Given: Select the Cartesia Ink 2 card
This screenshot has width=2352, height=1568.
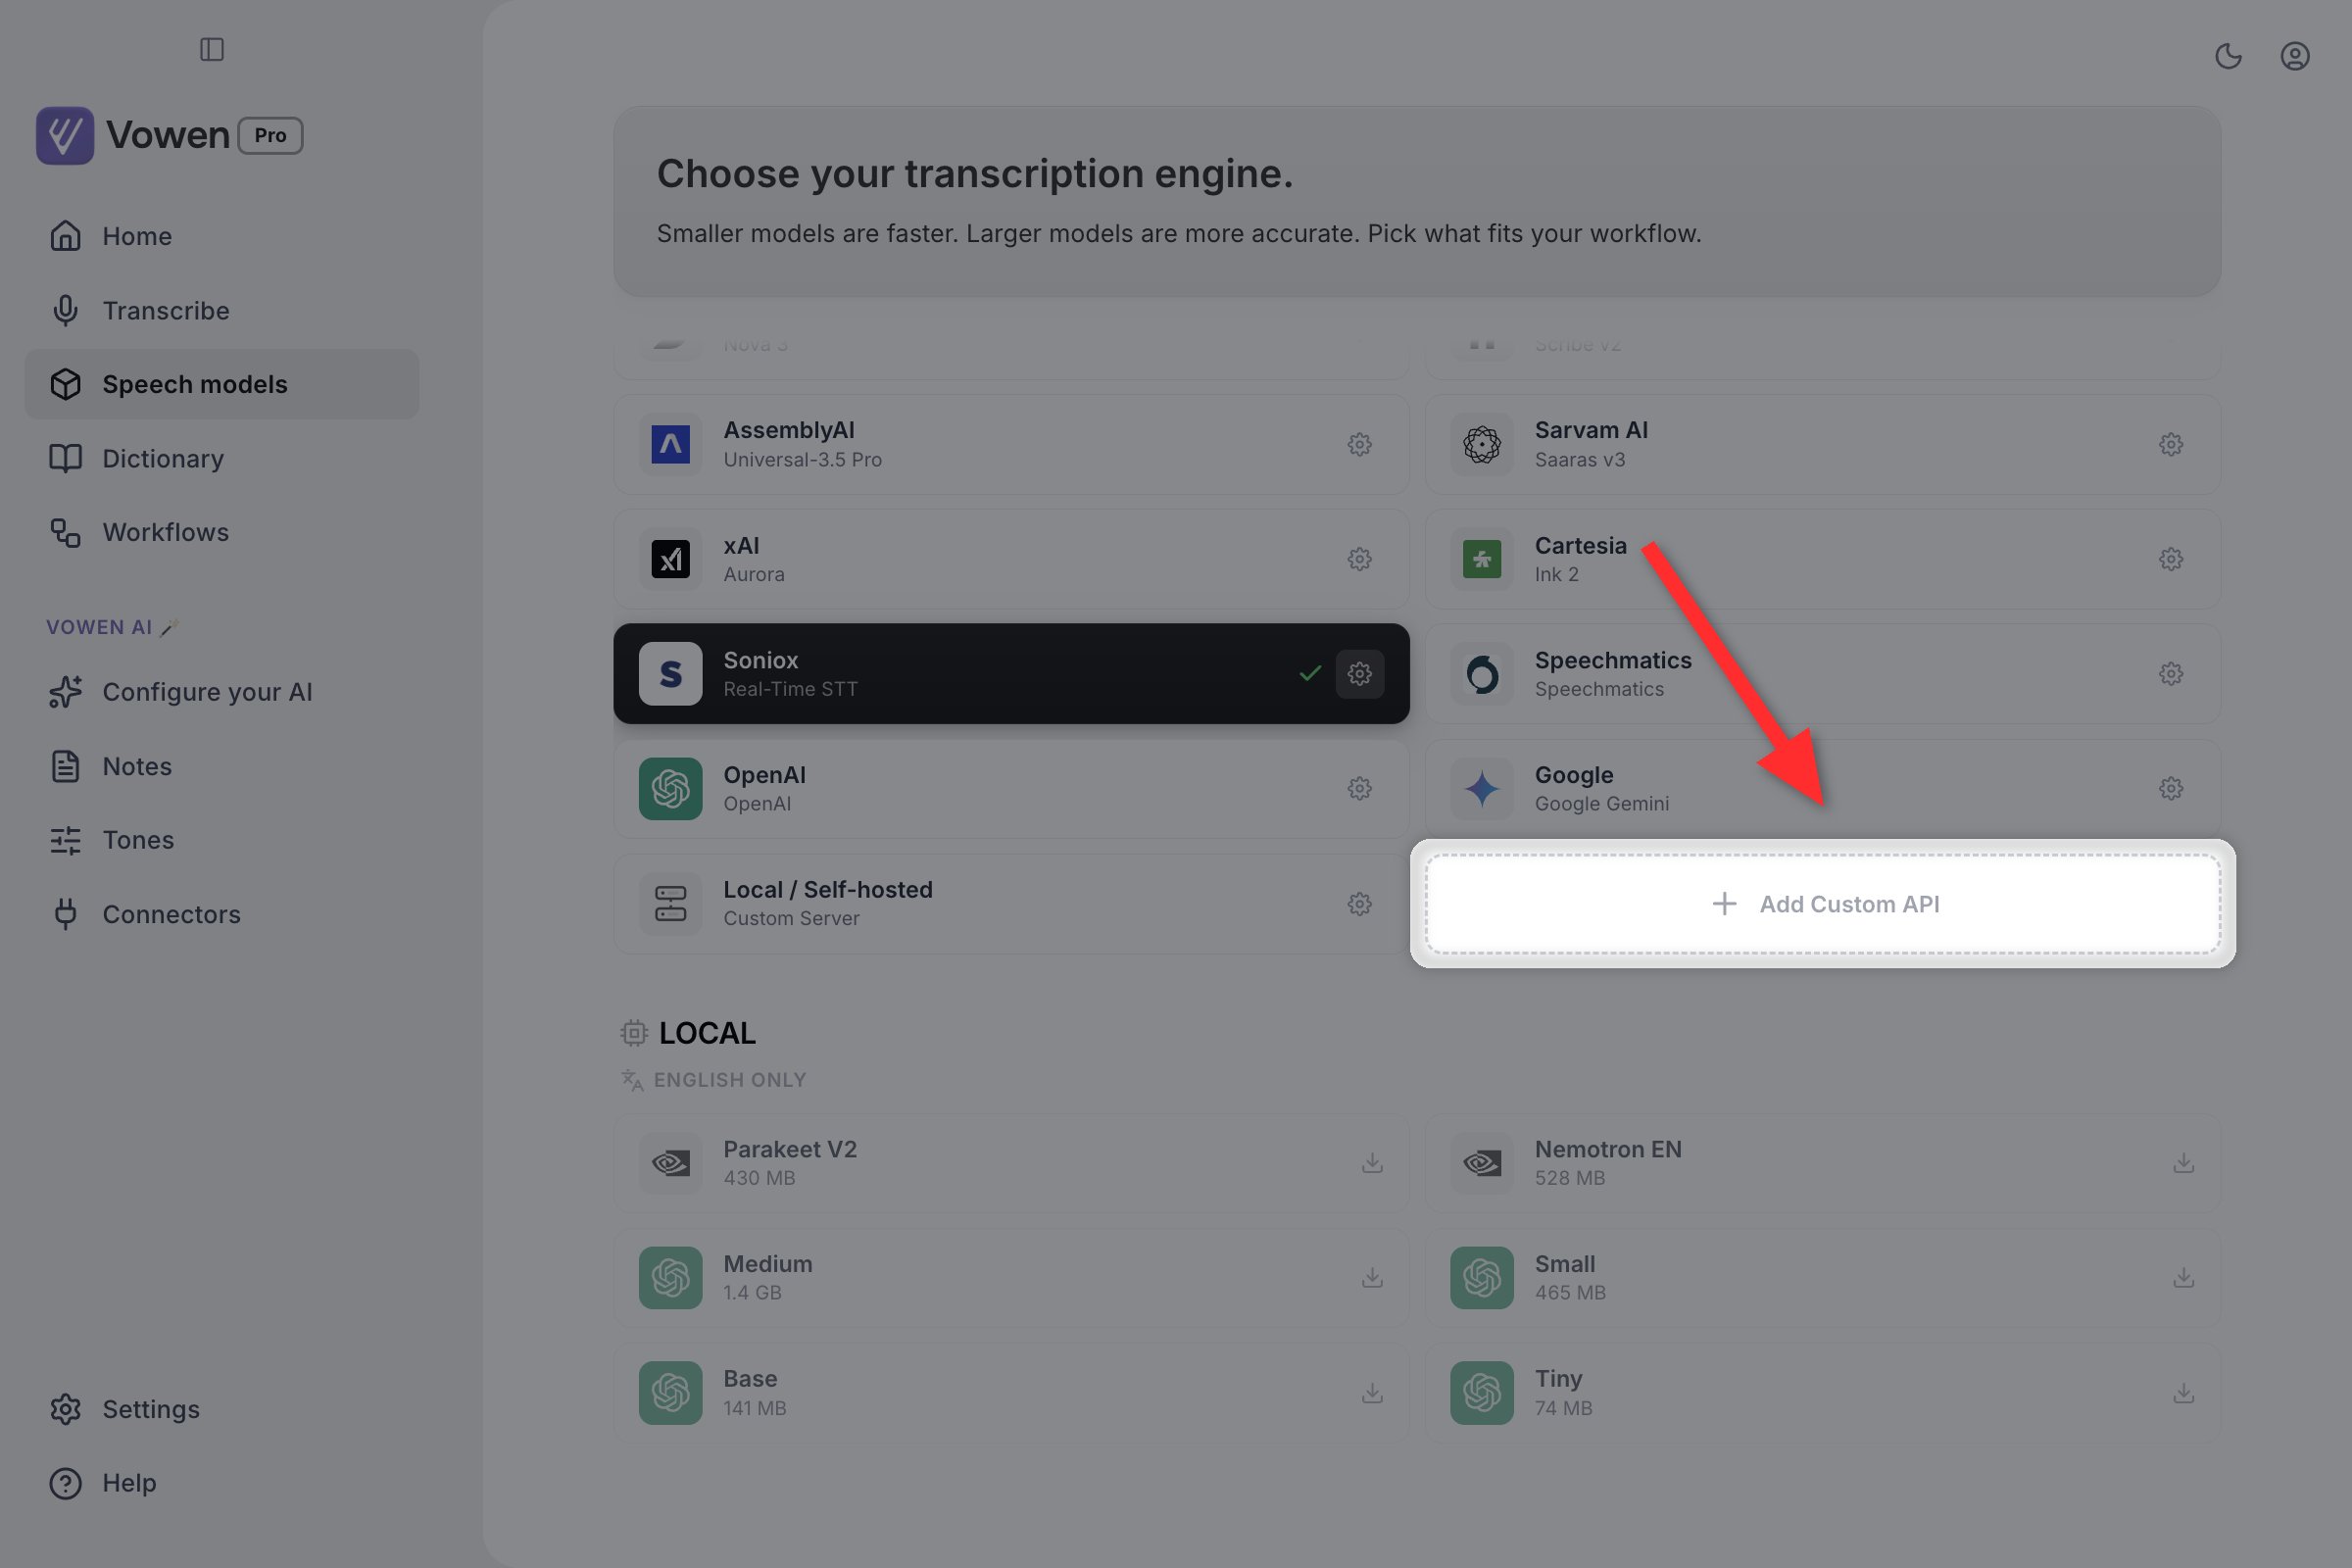Looking at the screenshot, I should 1822,559.
